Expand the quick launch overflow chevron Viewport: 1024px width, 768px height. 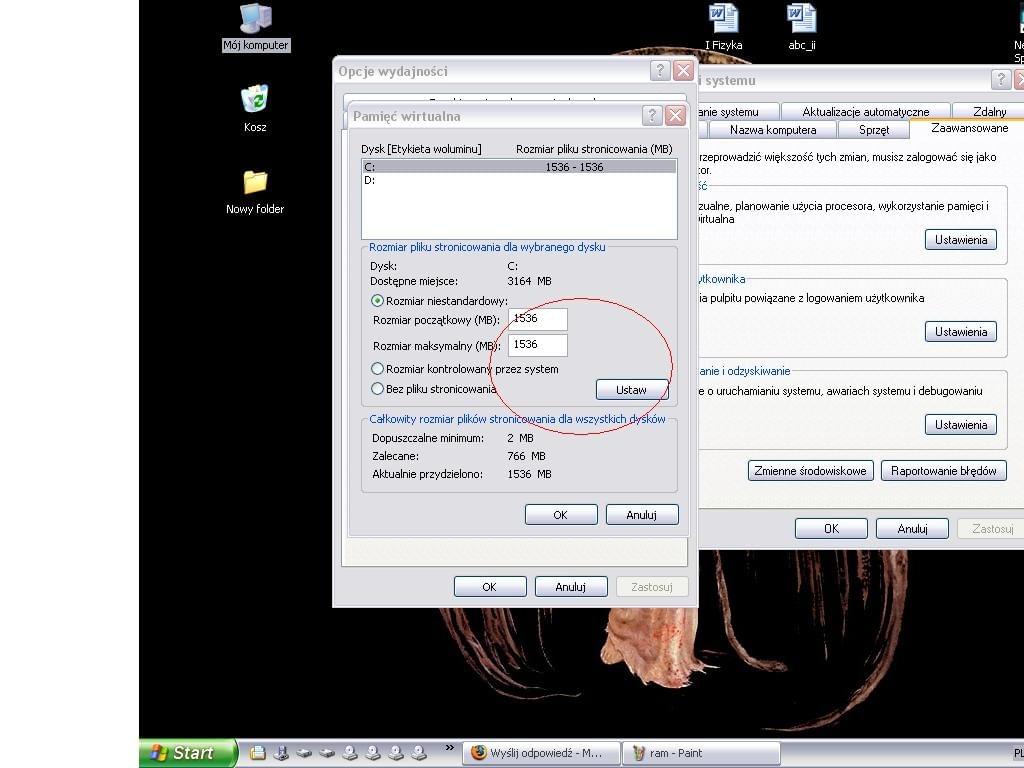pos(449,748)
